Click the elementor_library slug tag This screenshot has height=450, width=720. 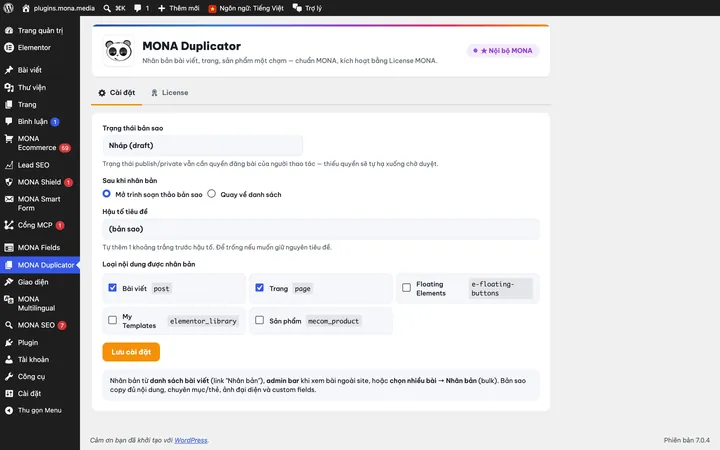tap(203, 321)
